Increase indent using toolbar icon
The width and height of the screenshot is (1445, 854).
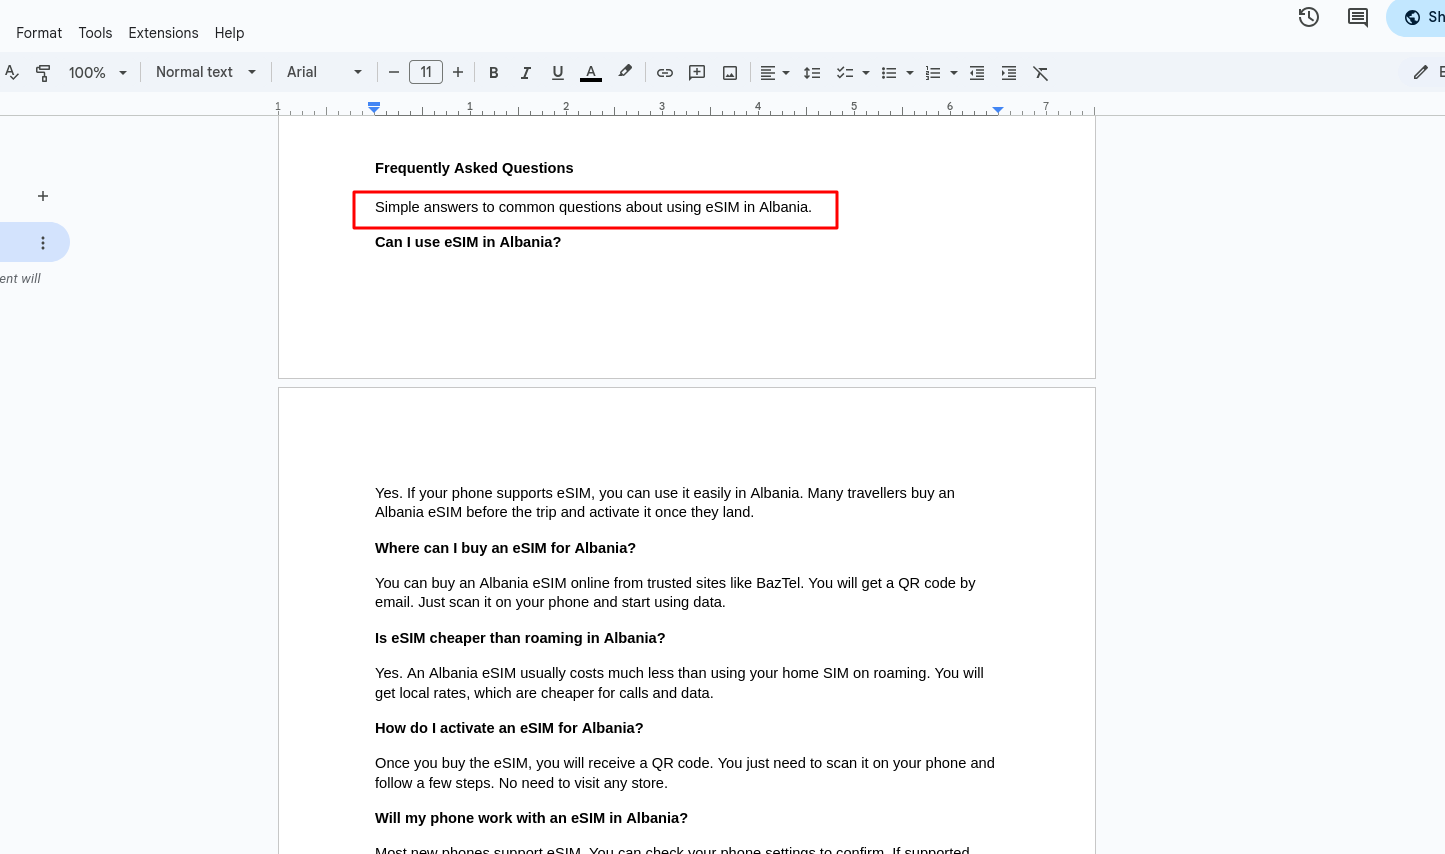1008,73
